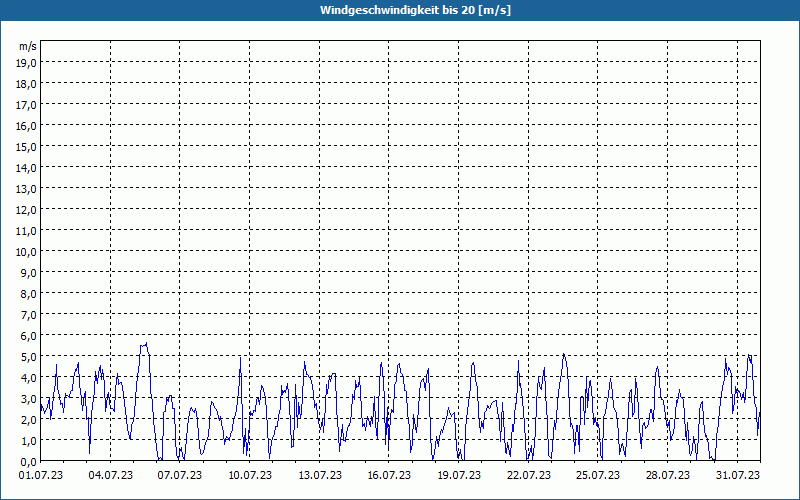Click the y-axis label '11,0'
The image size is (800, 500).
[27, 231]
